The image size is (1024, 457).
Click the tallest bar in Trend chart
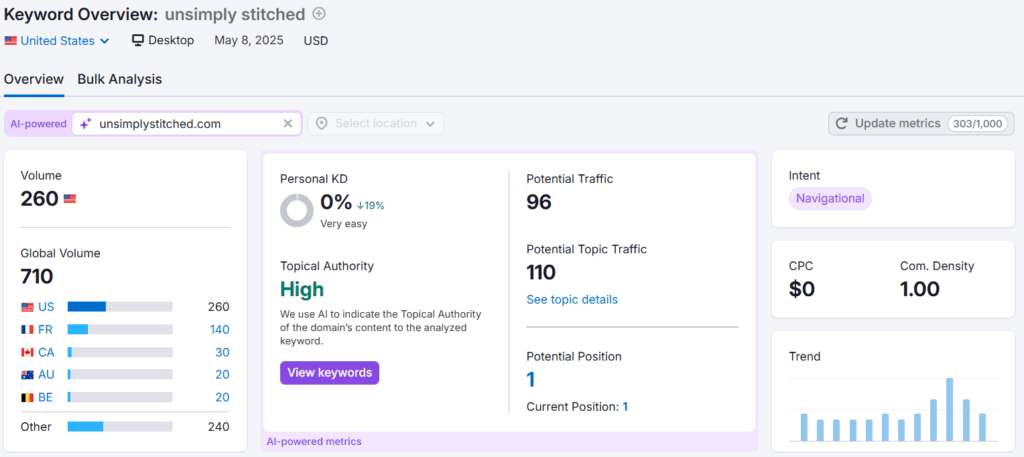click(x=950, y=409)
